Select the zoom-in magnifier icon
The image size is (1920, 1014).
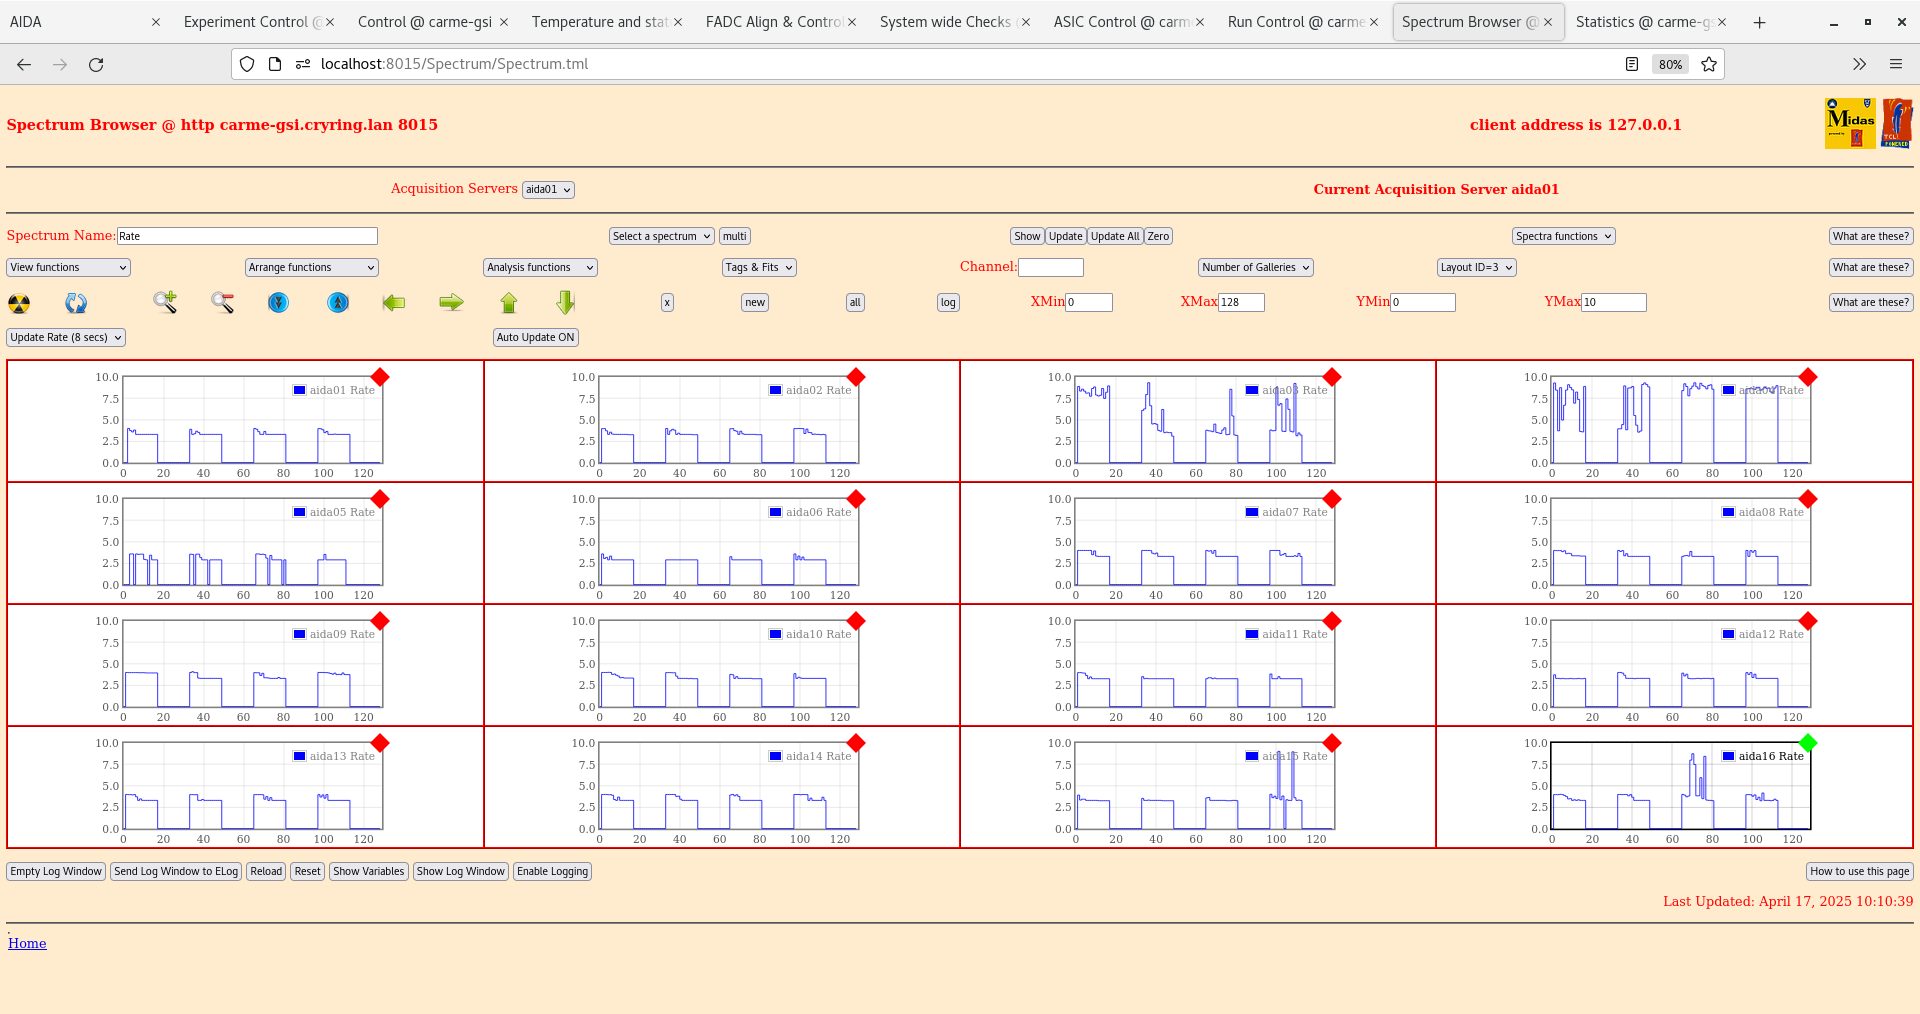(x=165, y=303)
